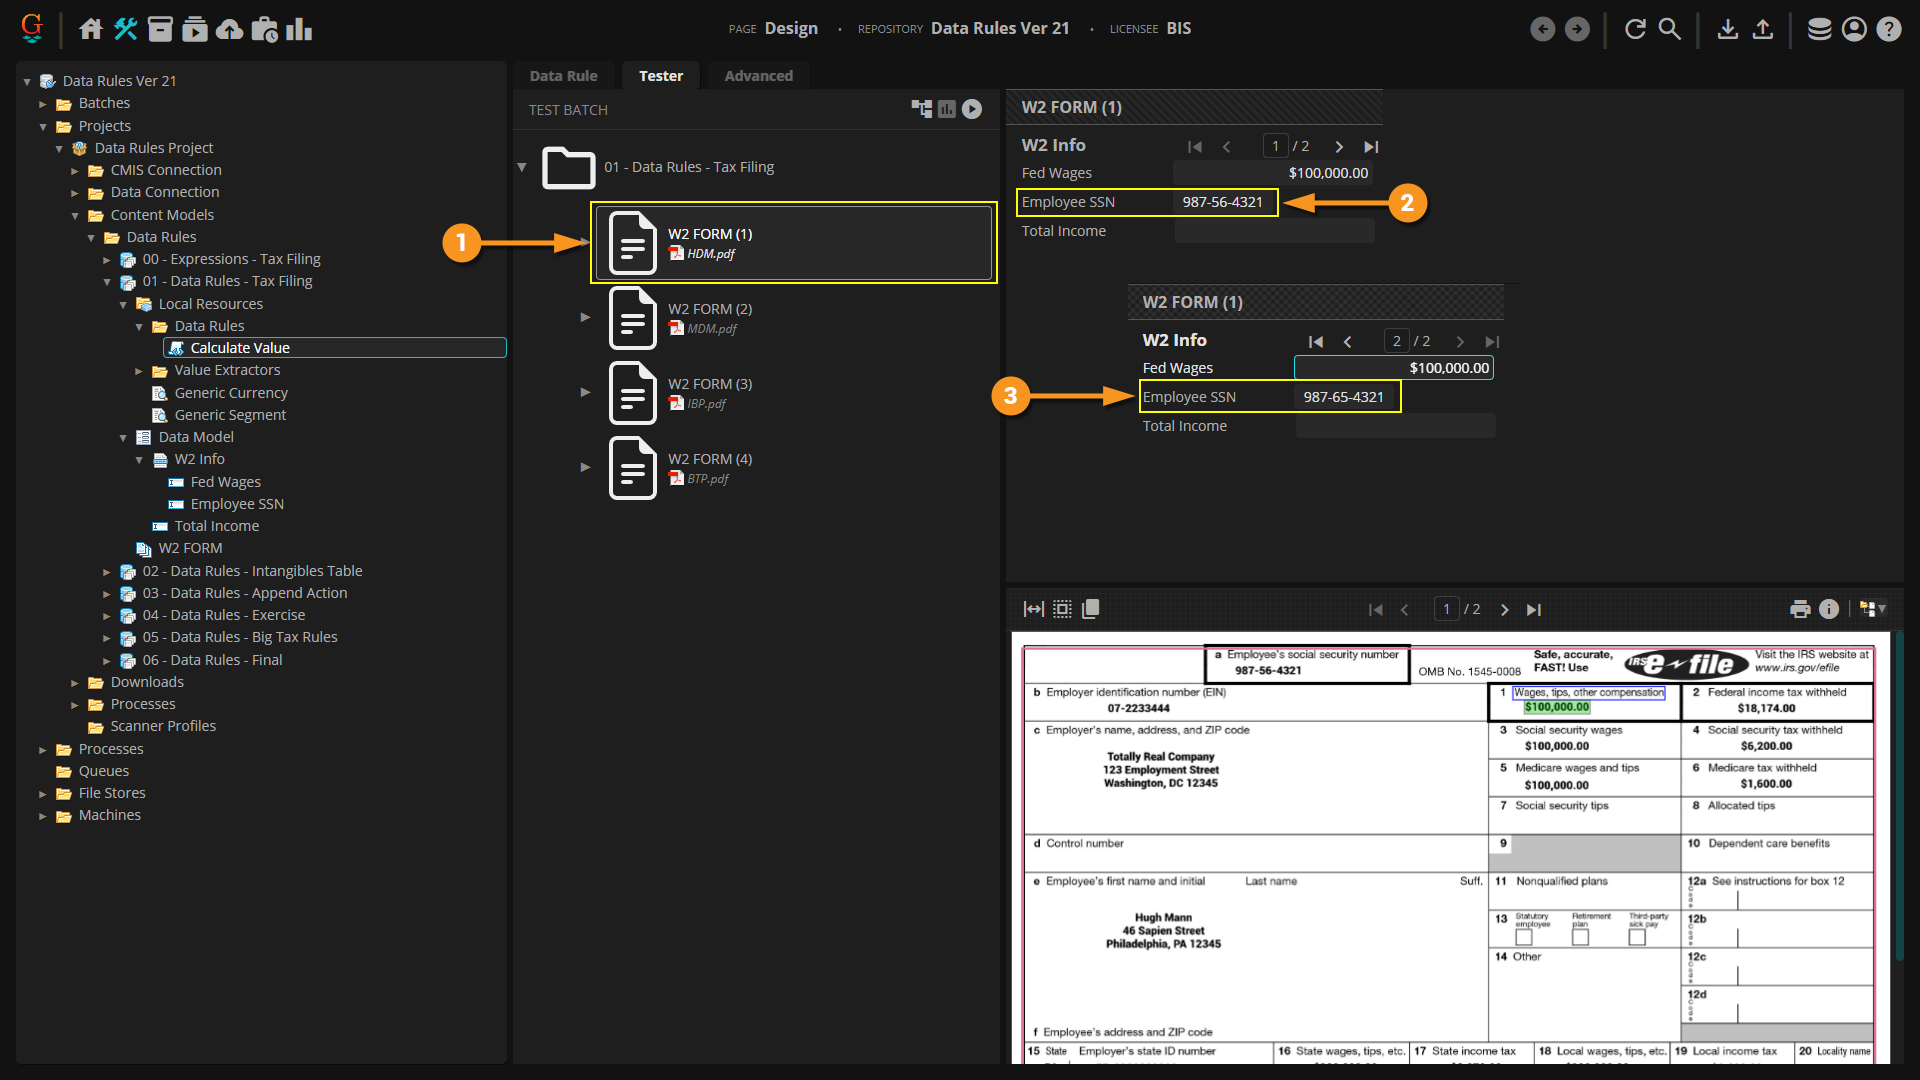
Task: Open the viewer layout dropdown arrow
Action: [x=1882, y=609]
